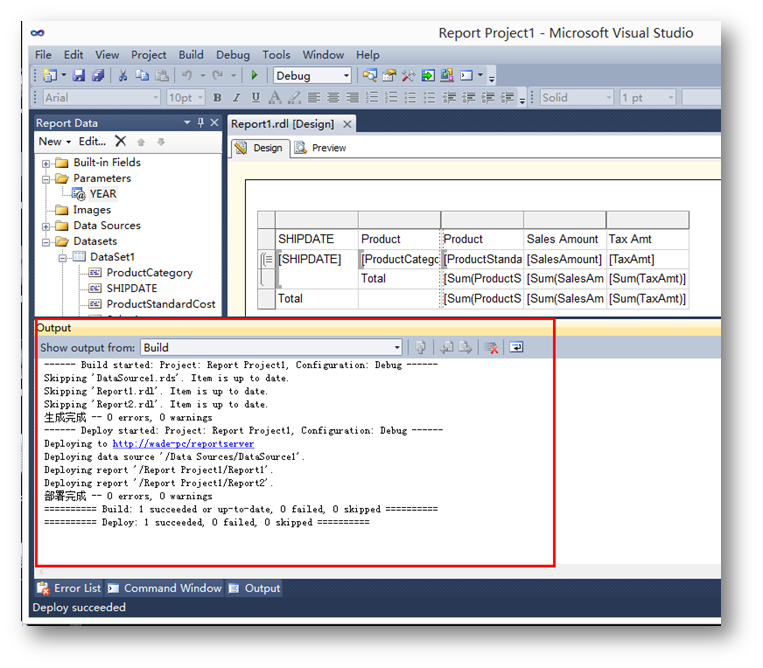Open the http://wade-pc/reportserver link
Image resolution: width=763 pixels, height=668 pixels.
tap(183, 444)
